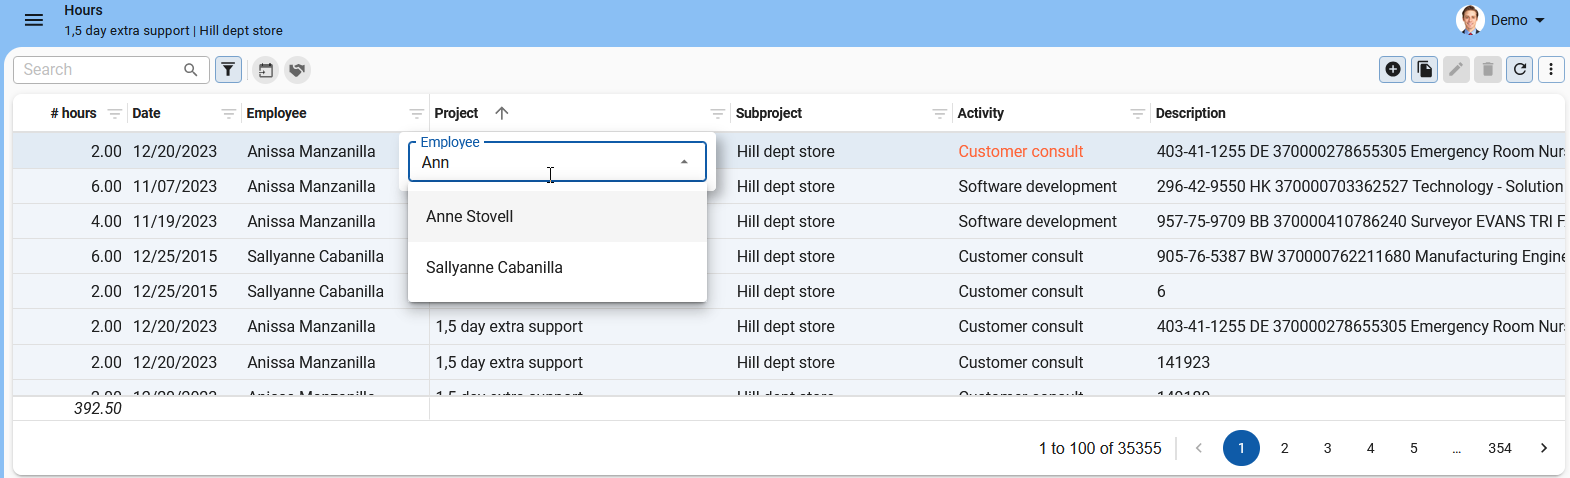Click the handshake icon in toolbar
The height and width of the screenshot is (478, 1570).
(297, 70)
